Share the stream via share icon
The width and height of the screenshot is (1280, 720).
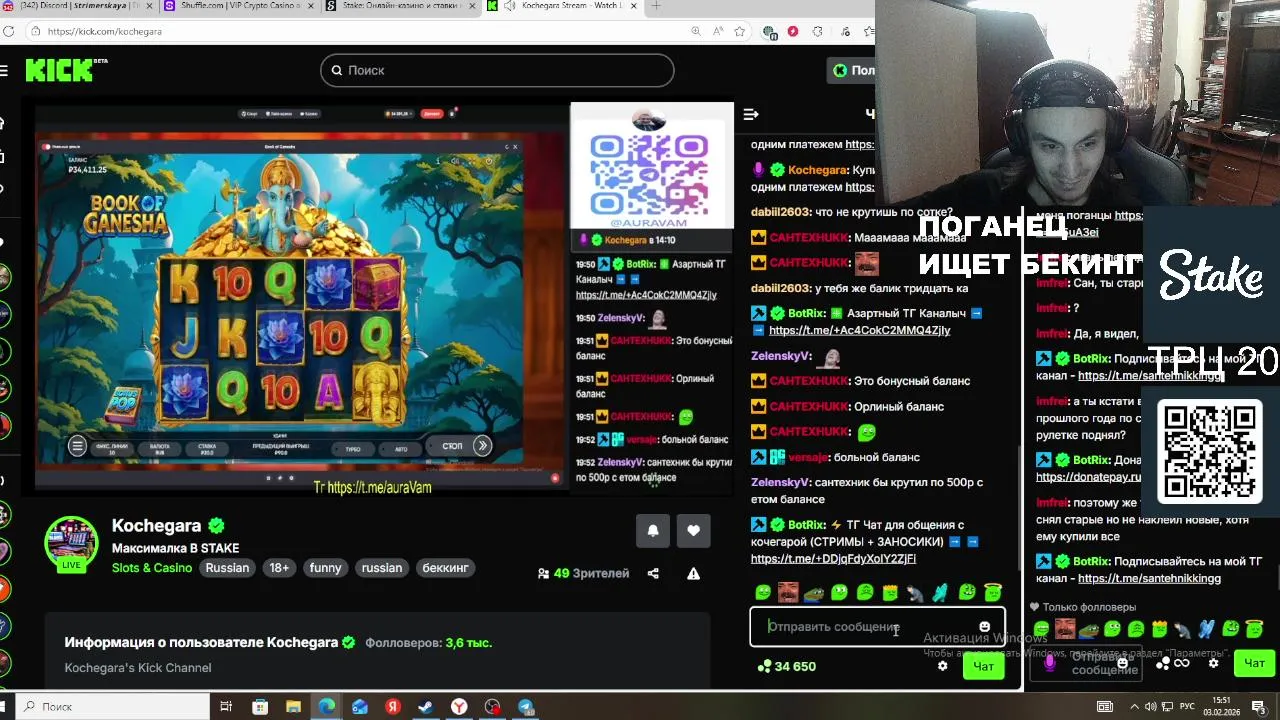[653, 573]
